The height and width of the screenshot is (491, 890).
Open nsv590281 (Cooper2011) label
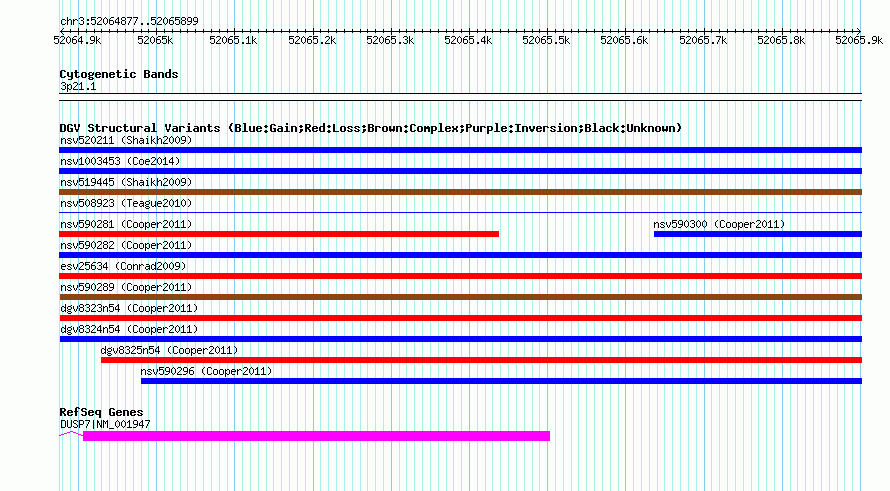126,224
